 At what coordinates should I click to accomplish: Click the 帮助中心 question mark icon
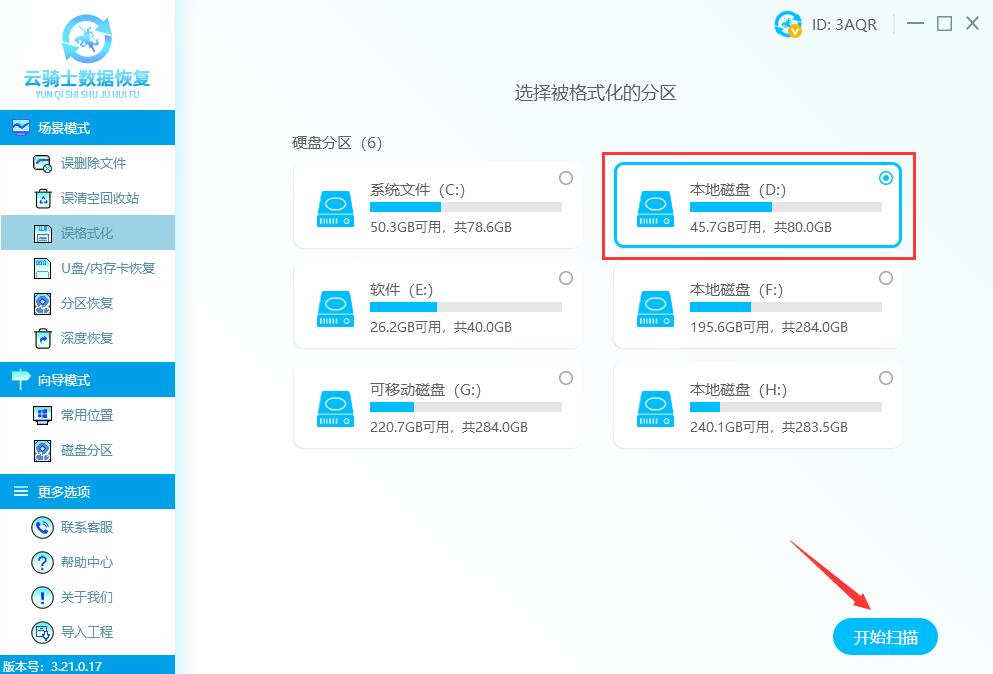pos(42,562)
